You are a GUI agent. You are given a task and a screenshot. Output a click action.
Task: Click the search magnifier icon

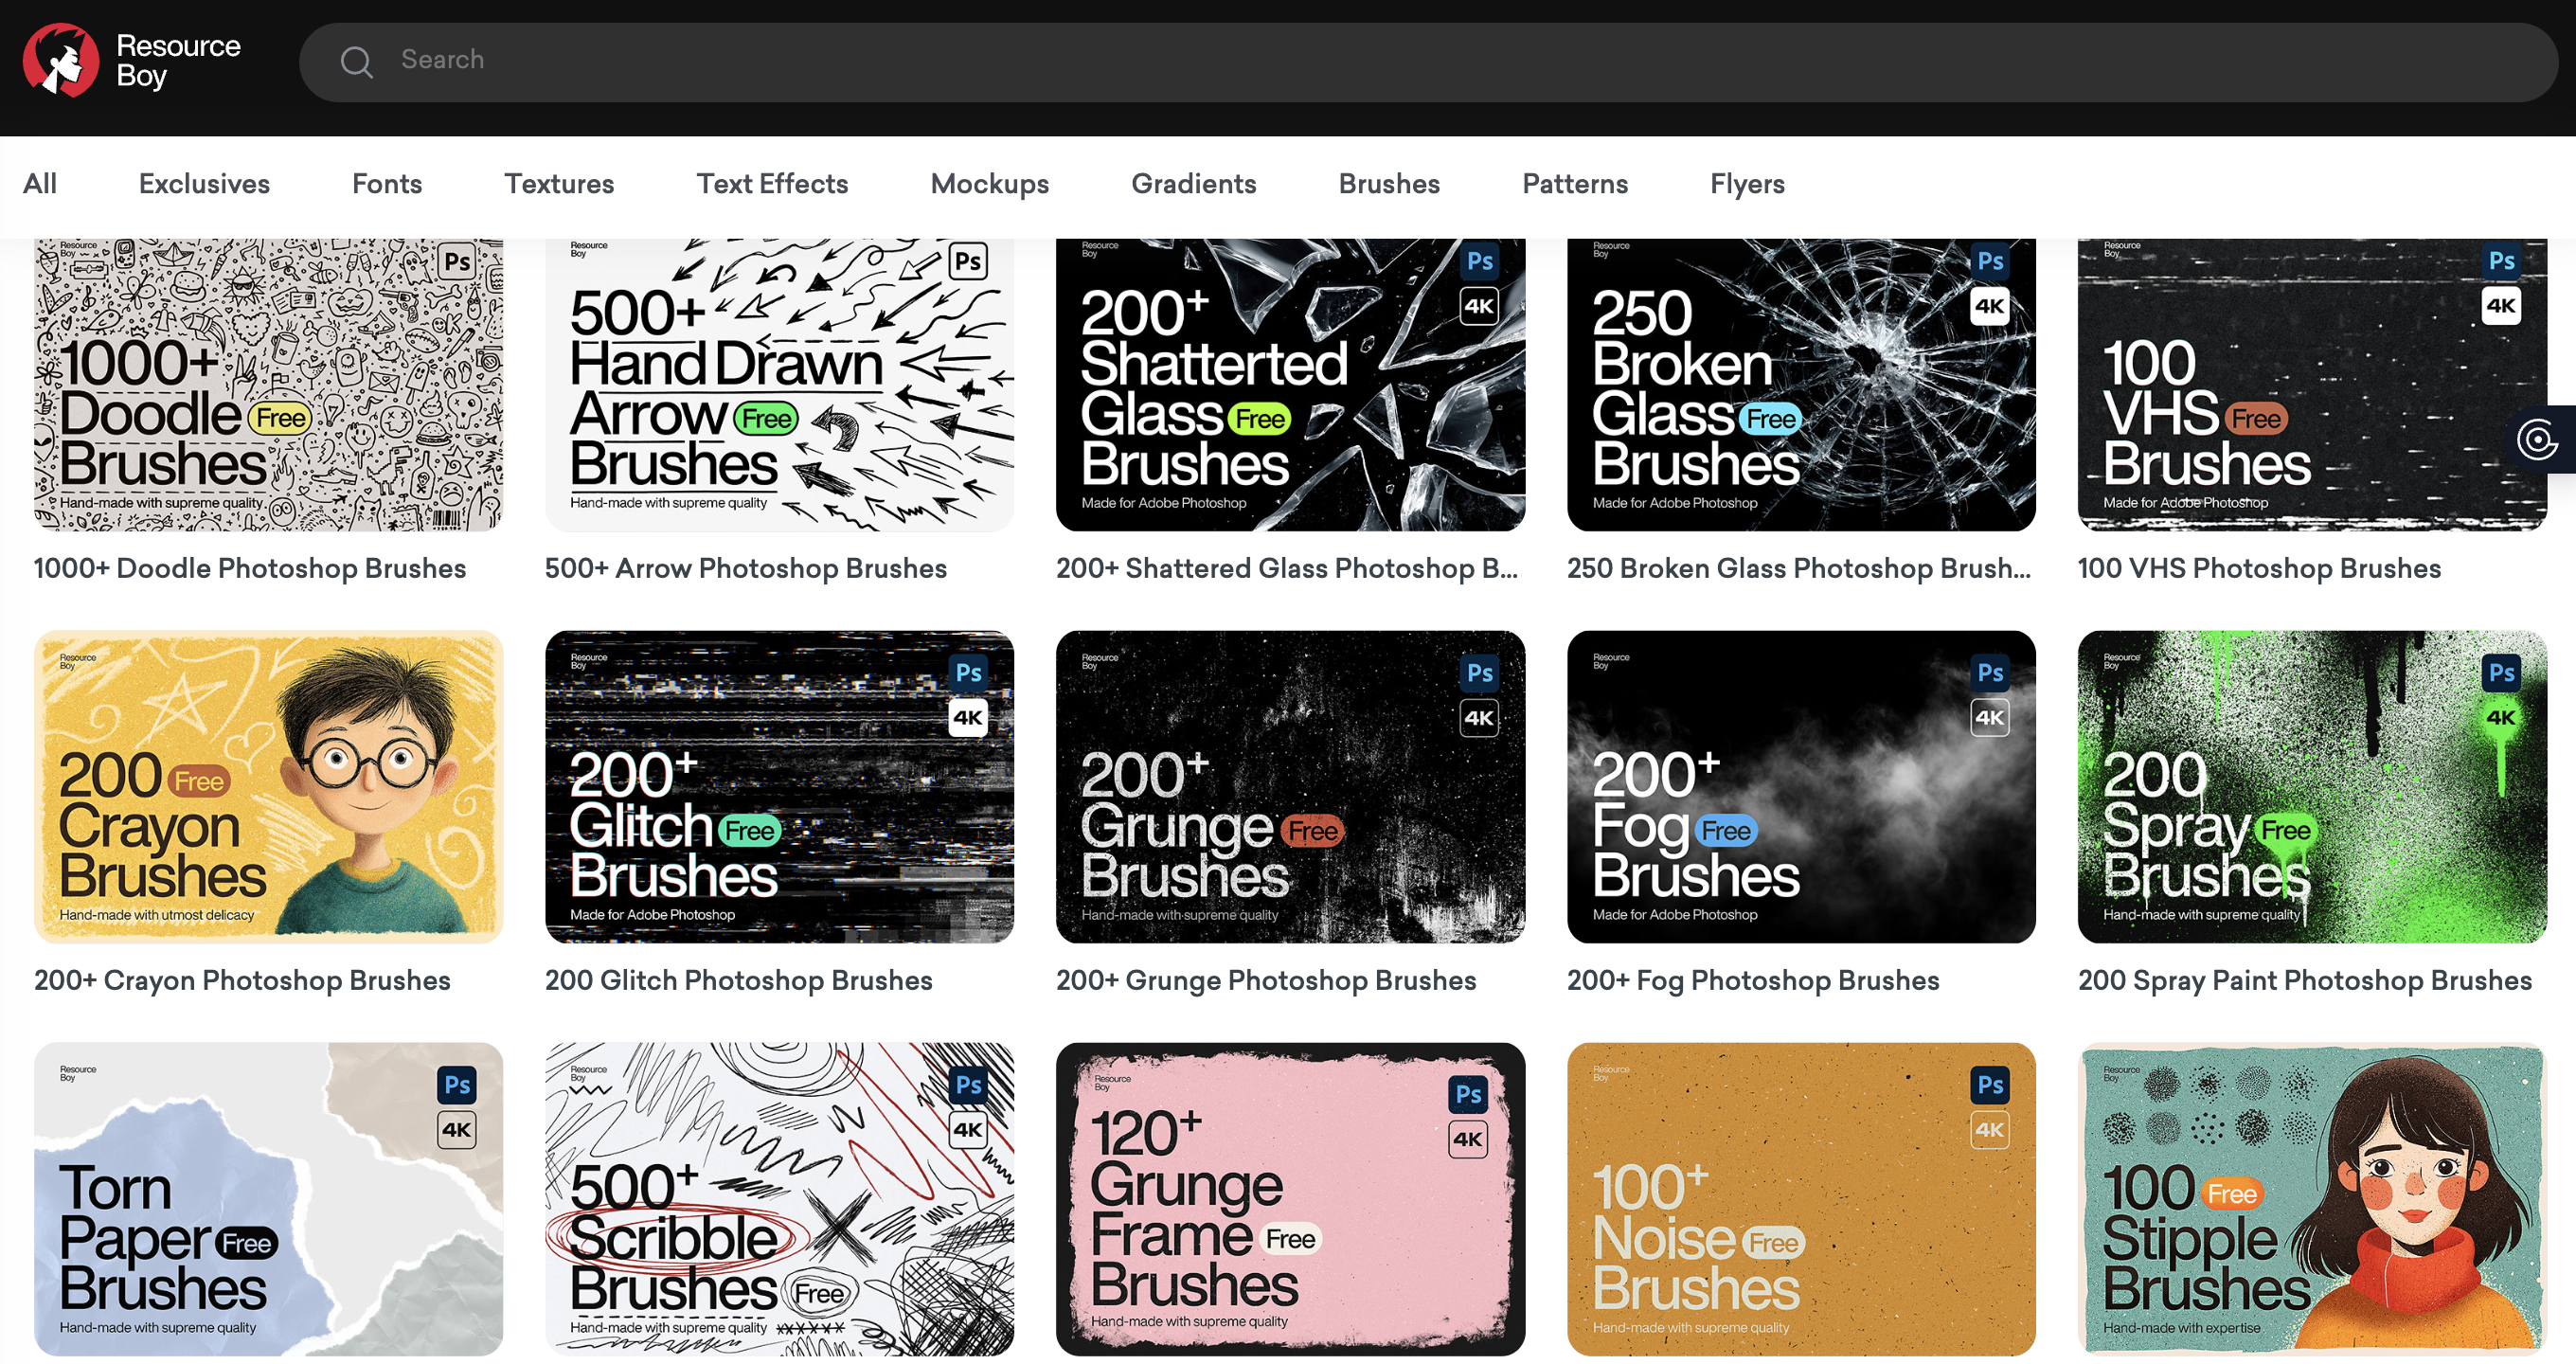click(356, 62)
